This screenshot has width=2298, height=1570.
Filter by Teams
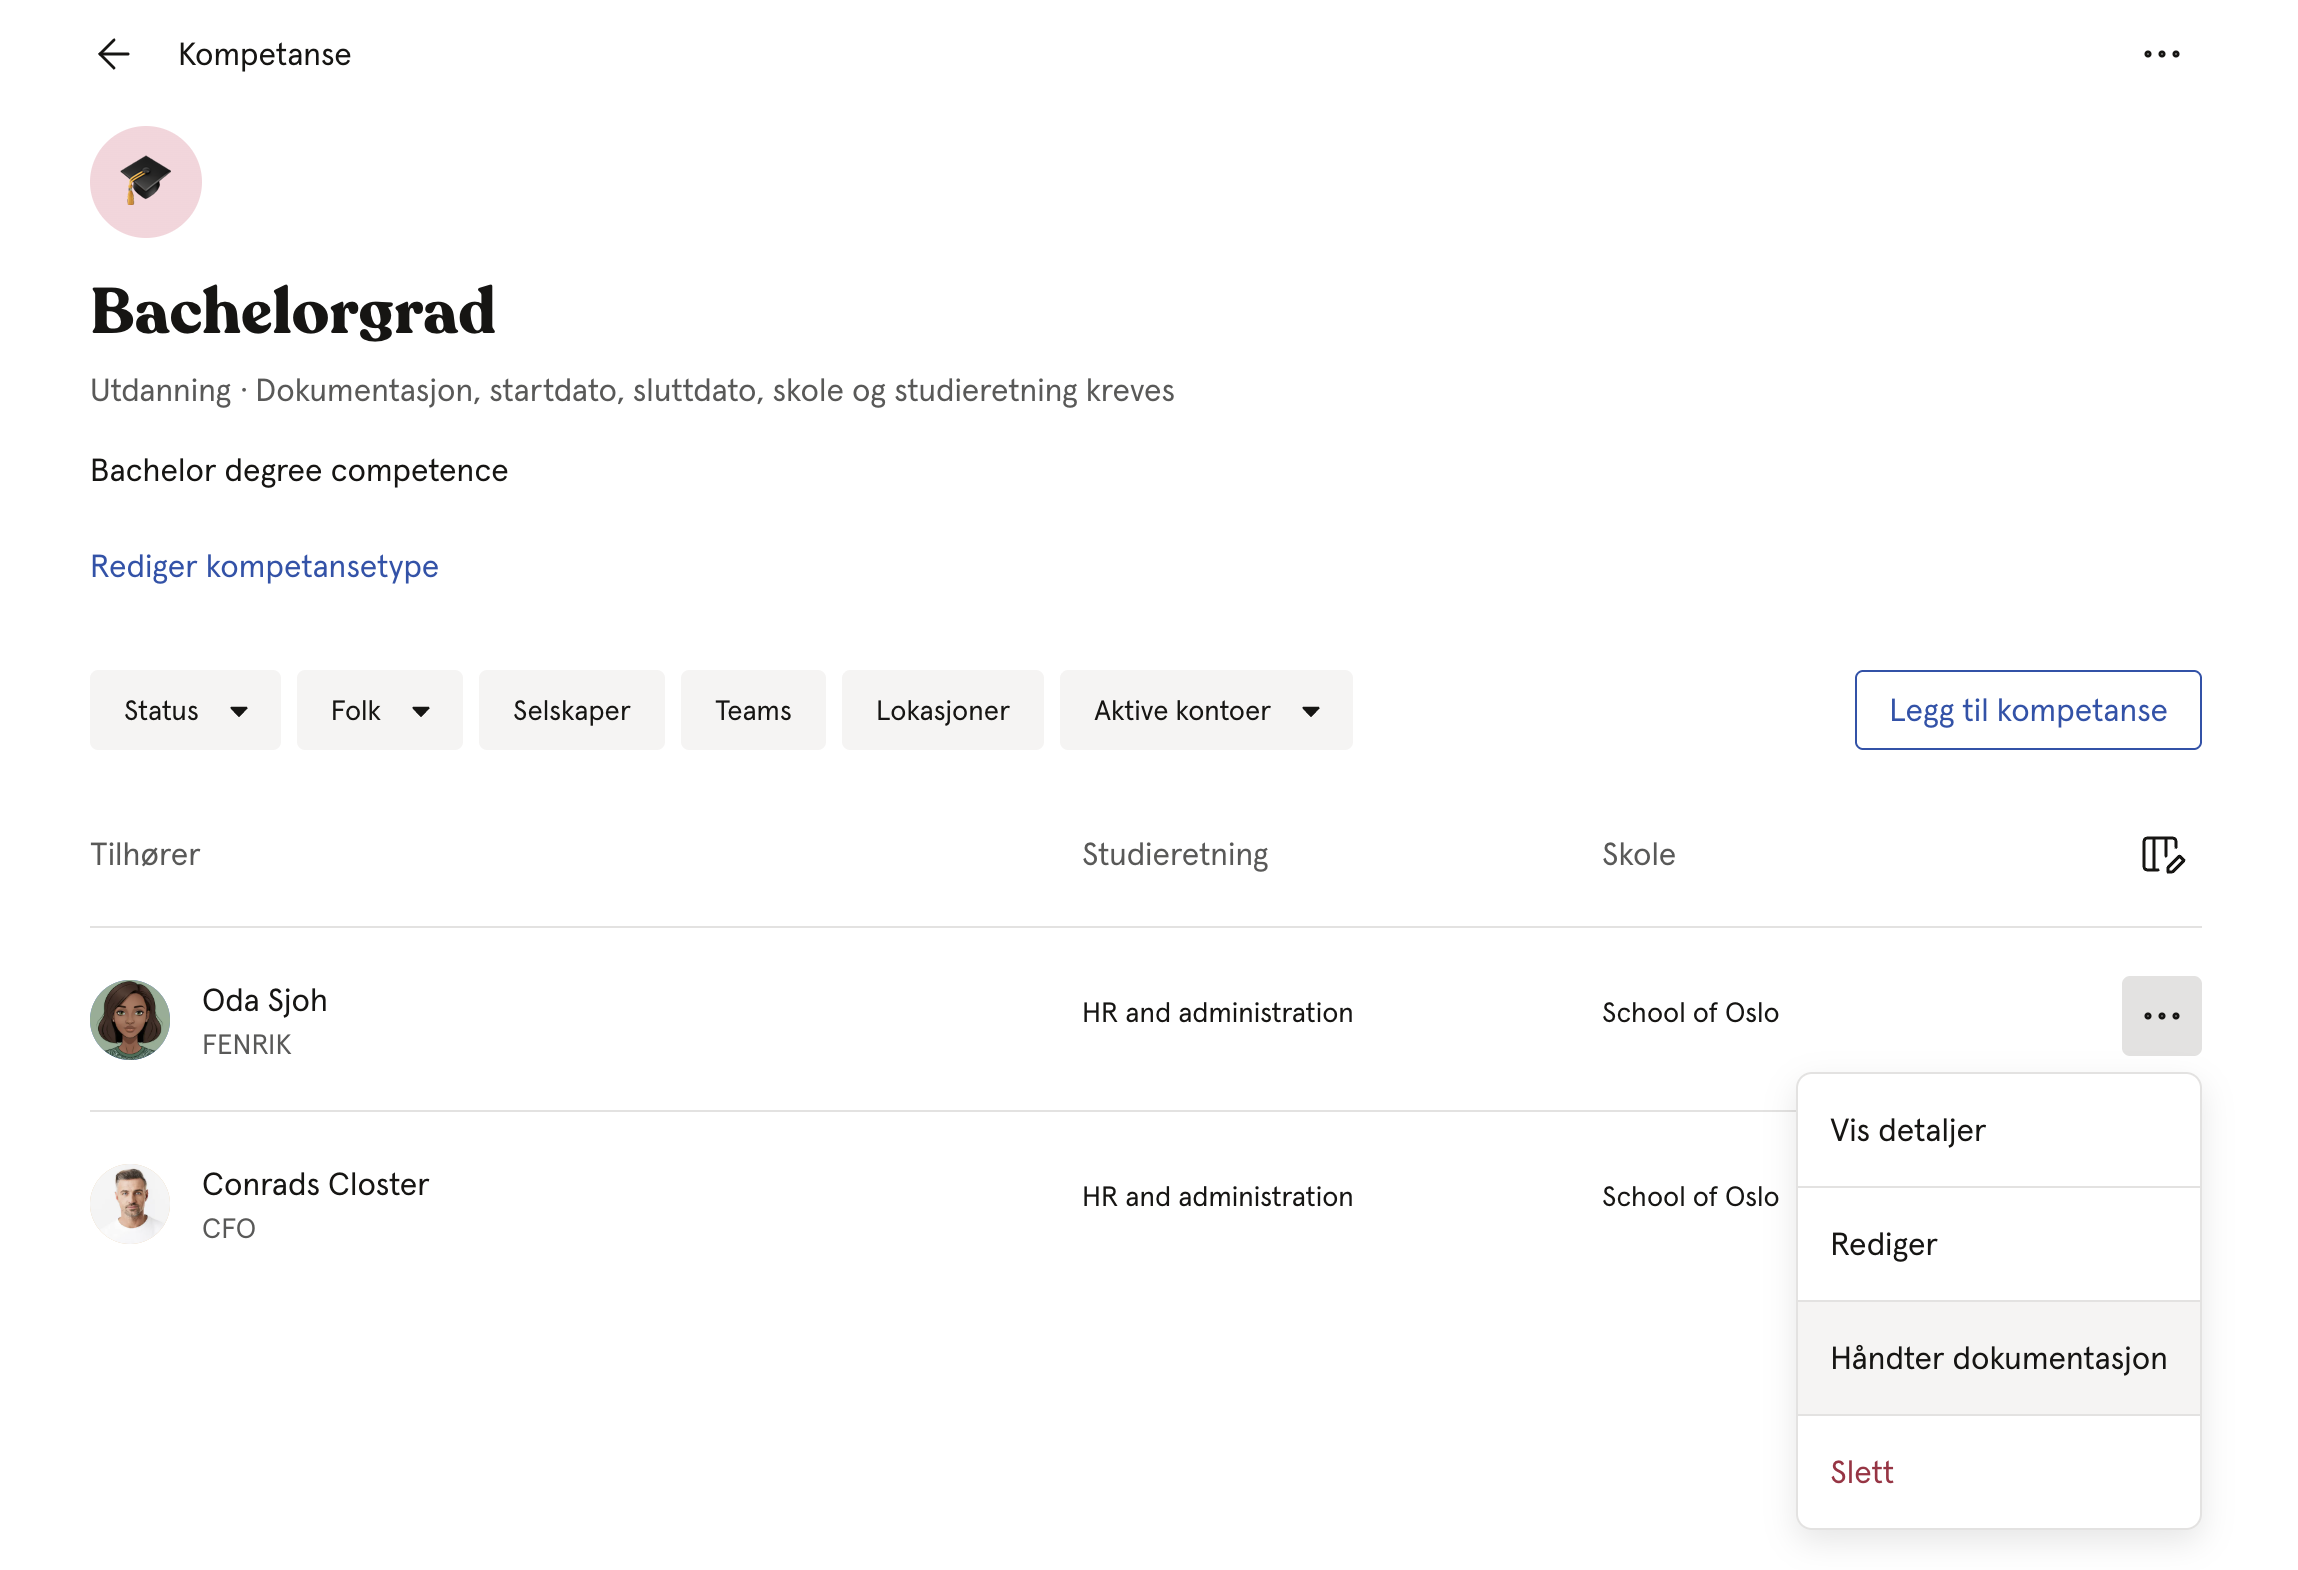(x=753, y=710)
